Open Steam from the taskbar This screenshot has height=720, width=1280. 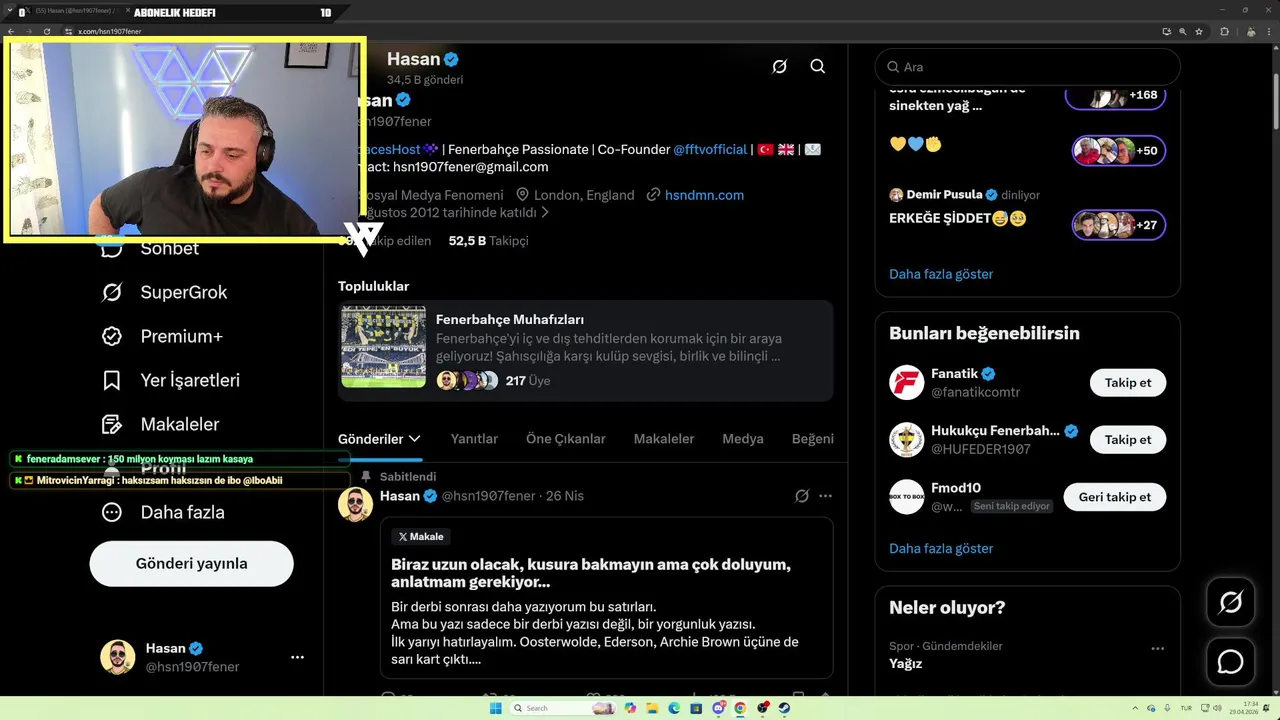784,708
